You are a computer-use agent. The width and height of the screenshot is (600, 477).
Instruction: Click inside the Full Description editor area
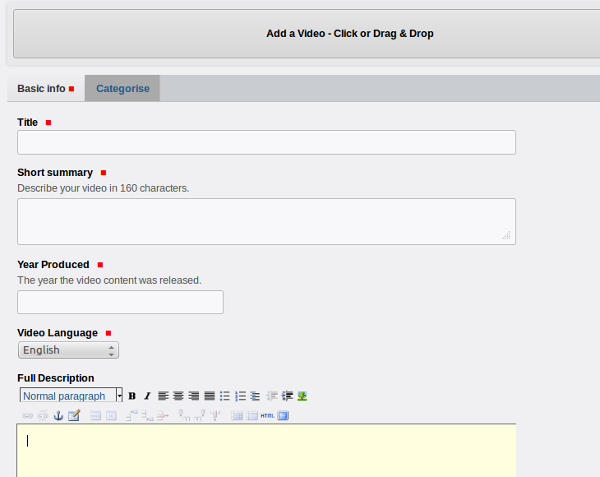tap(266, 450)
